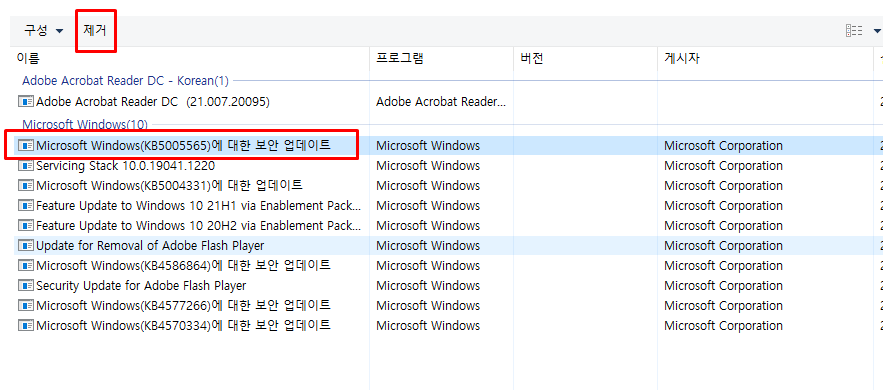Click icon of KB4577266 security update
This screenshot has width=883, height=390.
26,306
